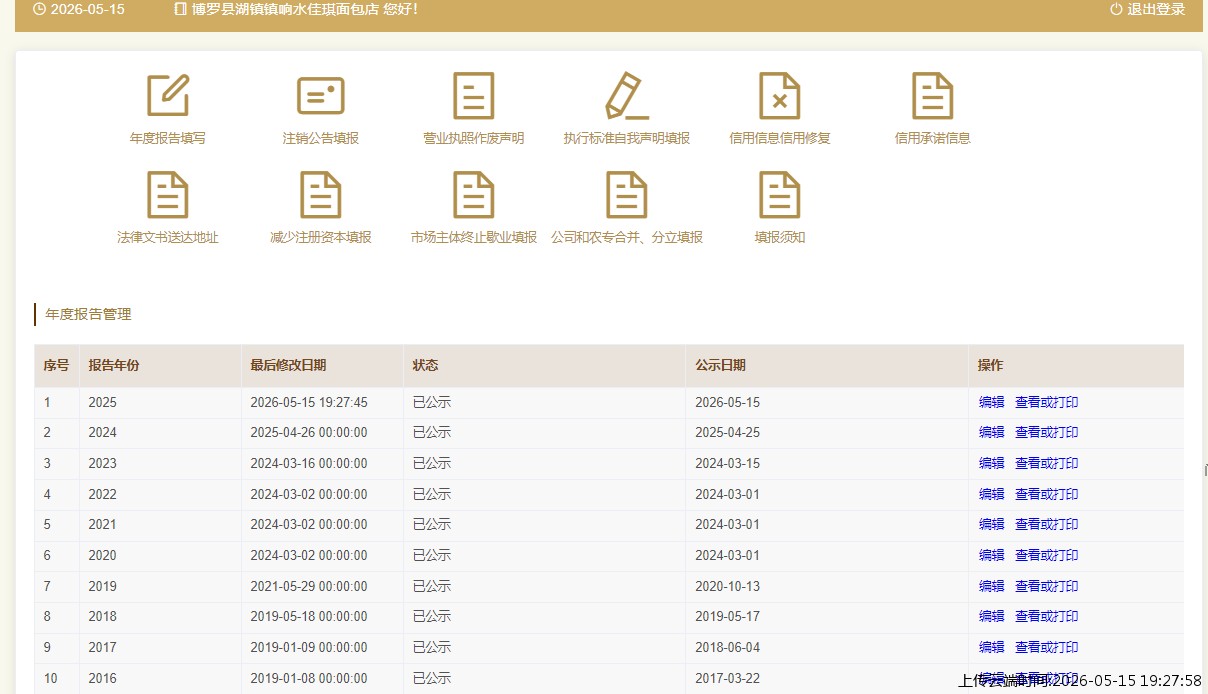Screen dimensions: 1208x694
Task: Open the 减少注册资本填报 icon
Action: 321,195
